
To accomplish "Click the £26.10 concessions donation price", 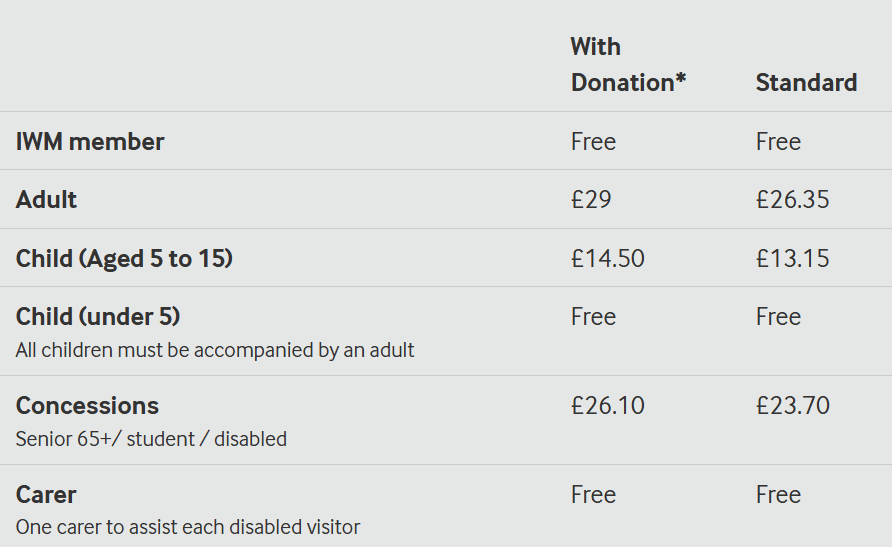I will pos(608,405).
